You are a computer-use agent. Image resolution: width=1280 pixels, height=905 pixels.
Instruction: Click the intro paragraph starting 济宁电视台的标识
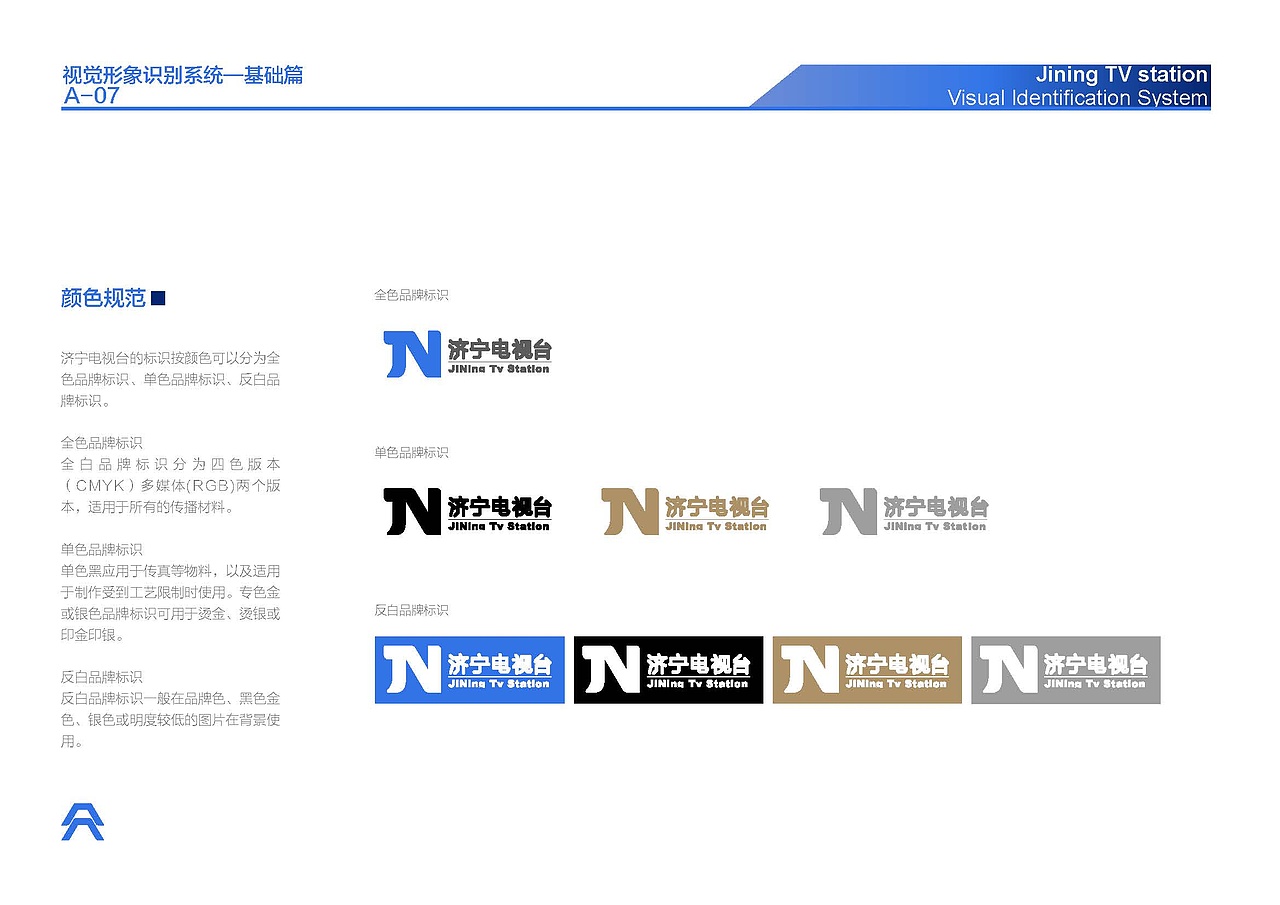pos(170,379)
